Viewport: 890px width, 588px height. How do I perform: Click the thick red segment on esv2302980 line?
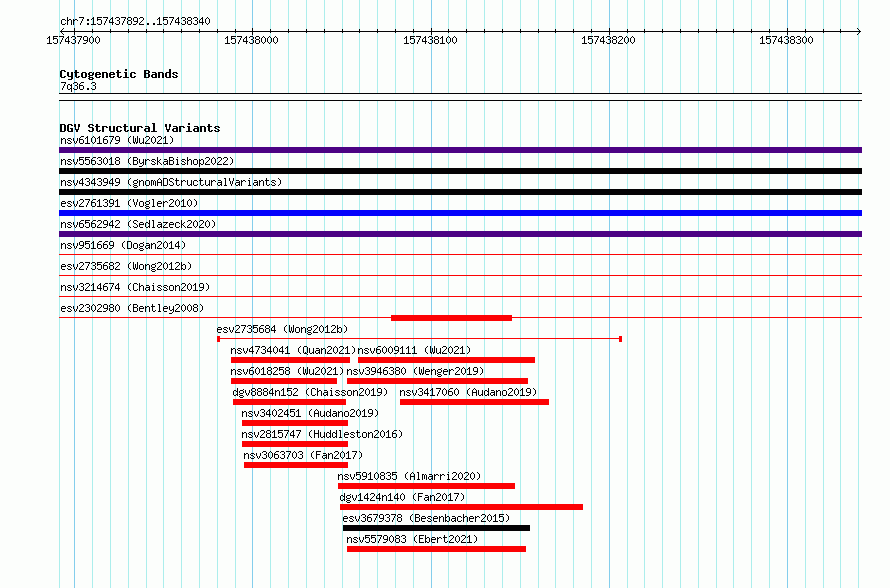(x=451, y=318)
